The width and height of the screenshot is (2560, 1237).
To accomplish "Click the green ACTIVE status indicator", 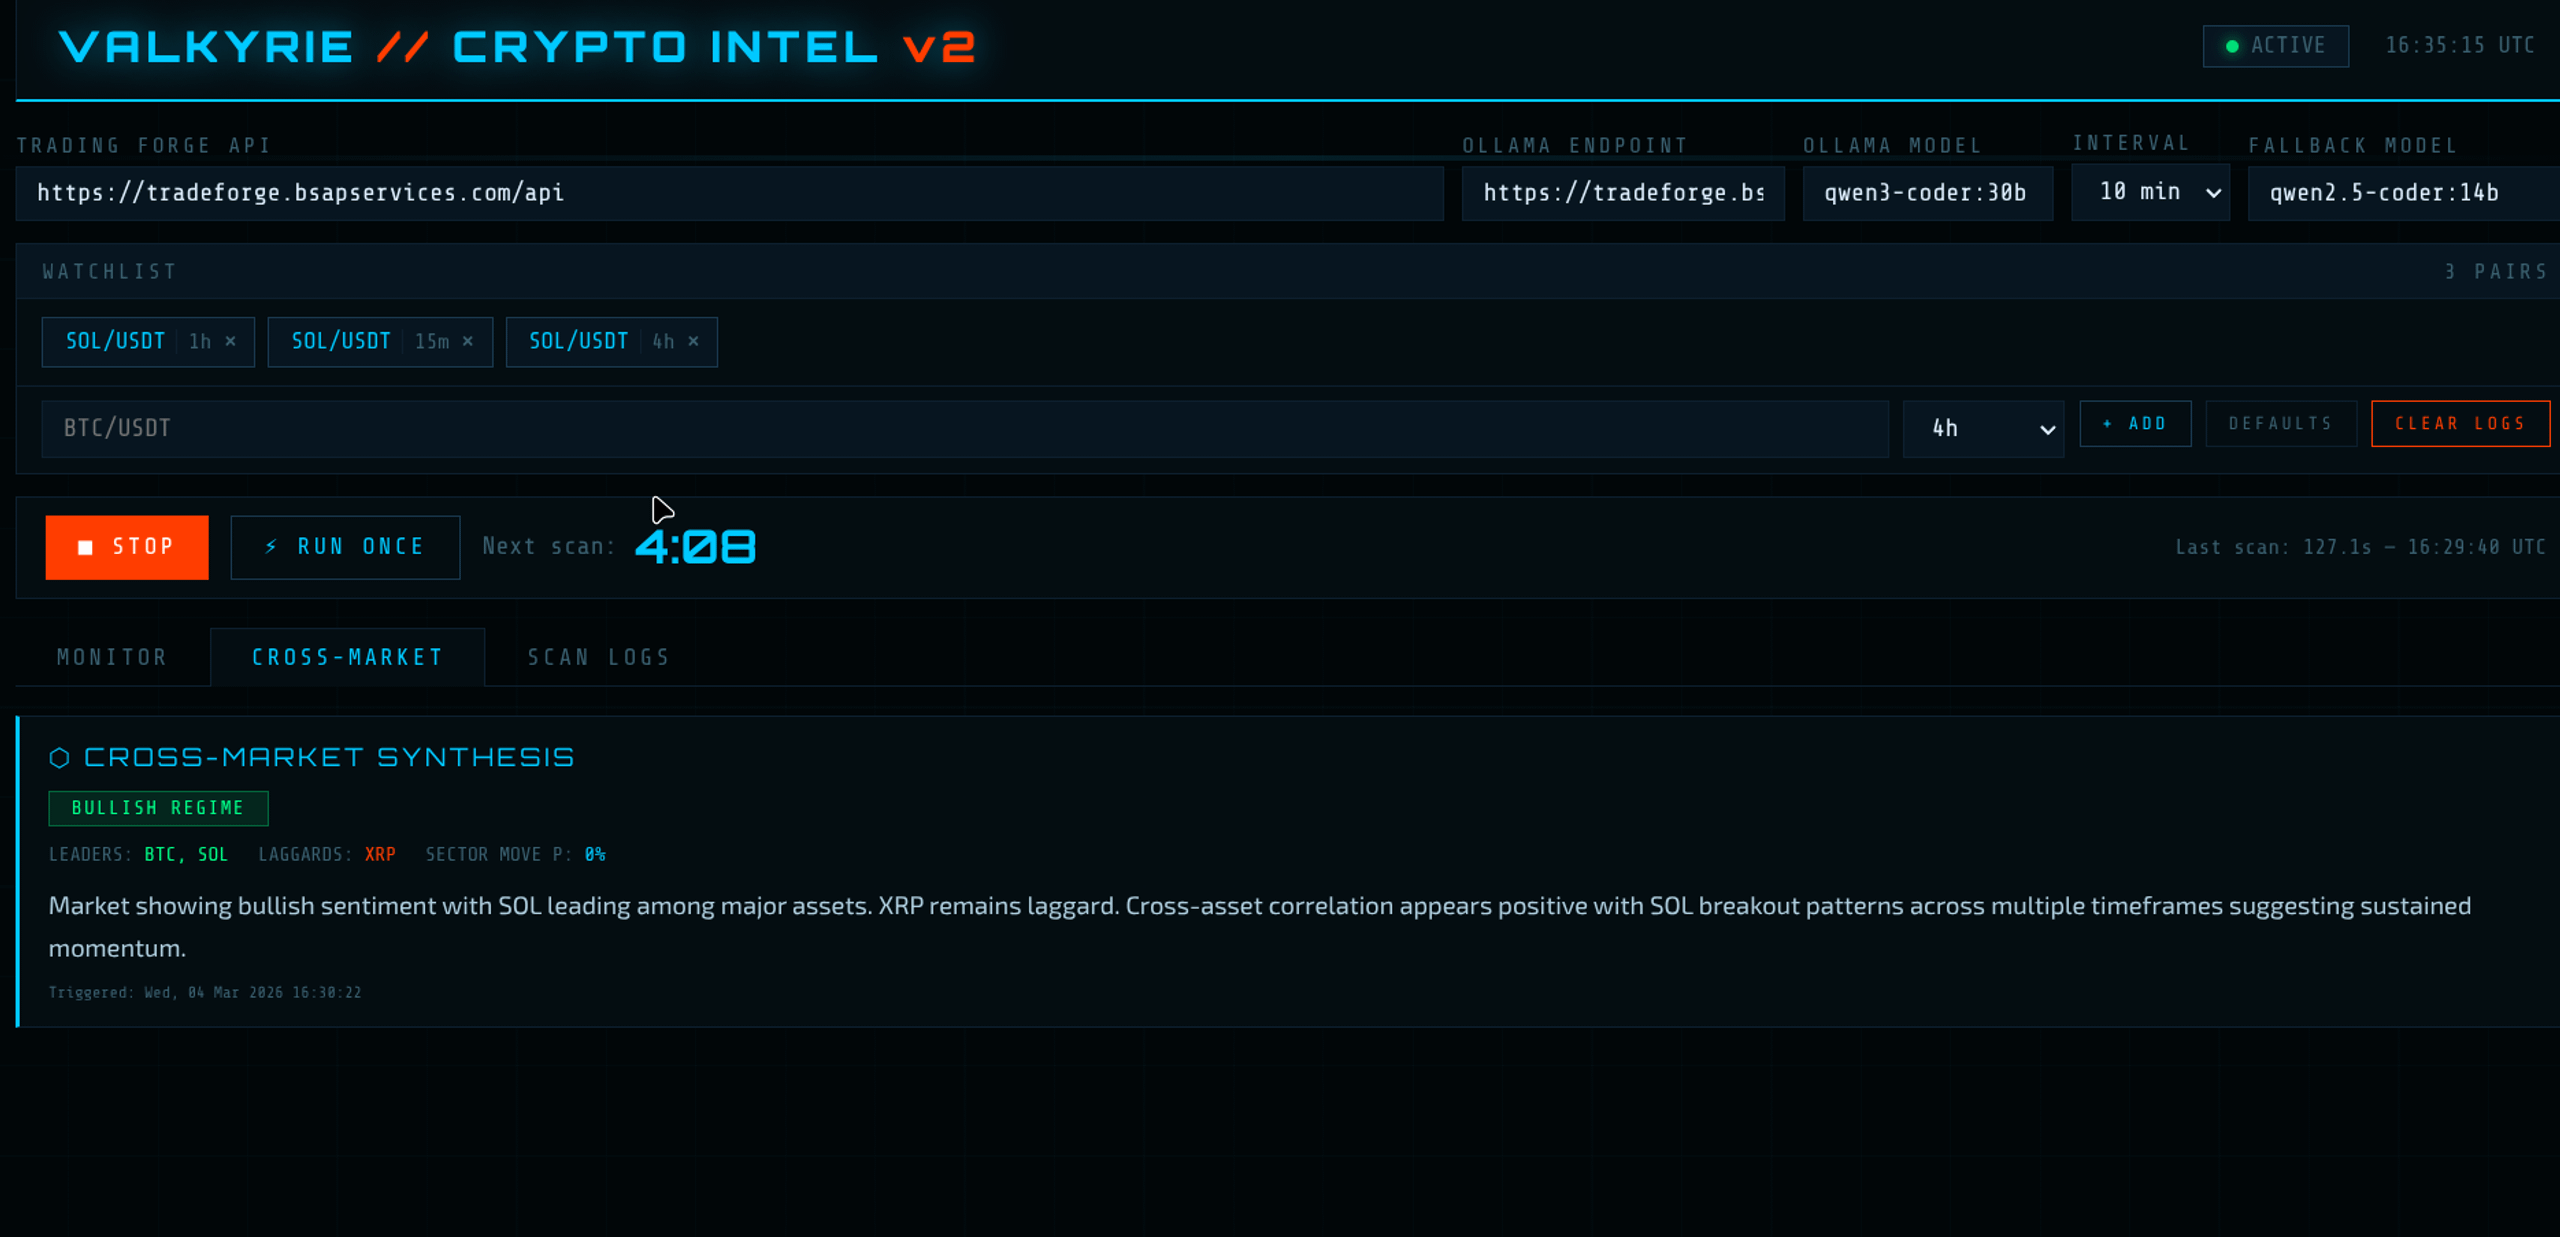I will [x=2275, y=46].
